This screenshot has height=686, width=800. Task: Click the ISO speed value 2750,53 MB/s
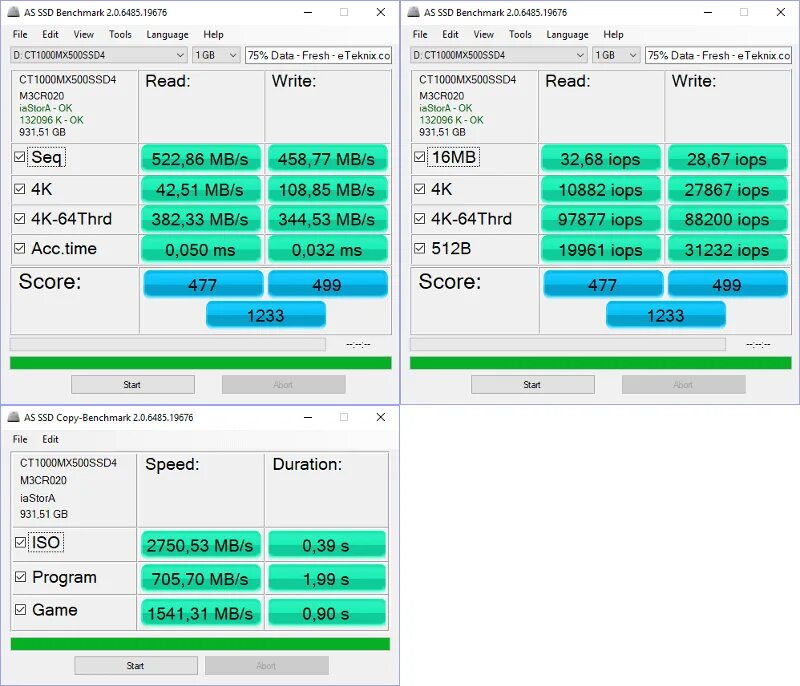point(201,545)
